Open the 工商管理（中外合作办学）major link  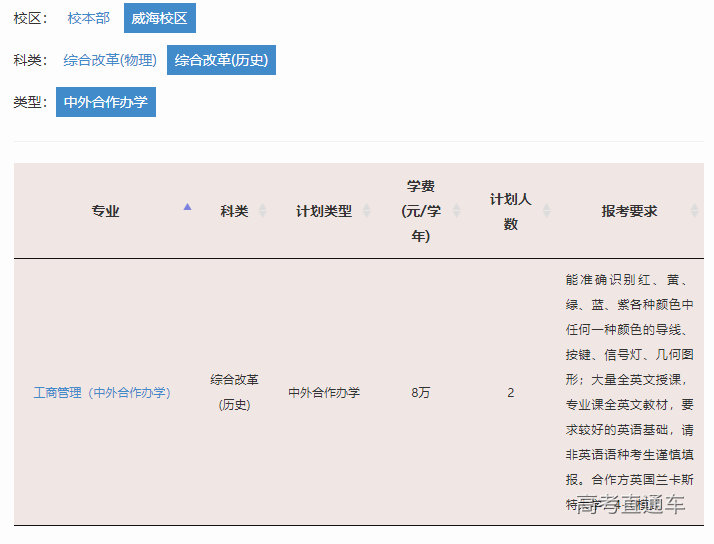[102, 393]
